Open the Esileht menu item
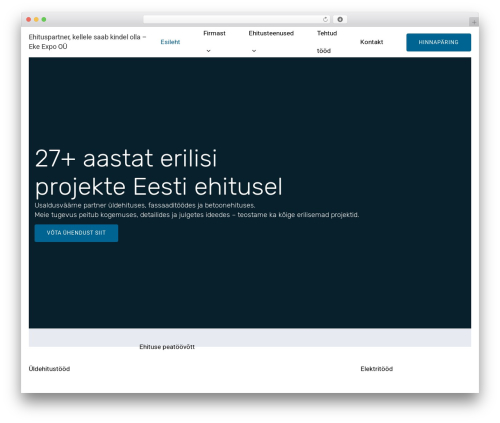The image size is (500, 423). click(170, 42)
